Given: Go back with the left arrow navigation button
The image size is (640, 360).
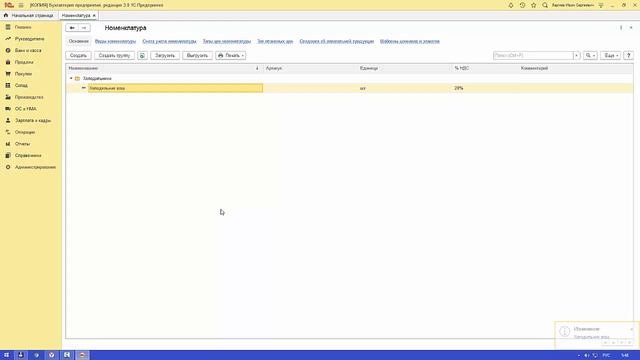Looking at the screenshot, I should (72, 28).
